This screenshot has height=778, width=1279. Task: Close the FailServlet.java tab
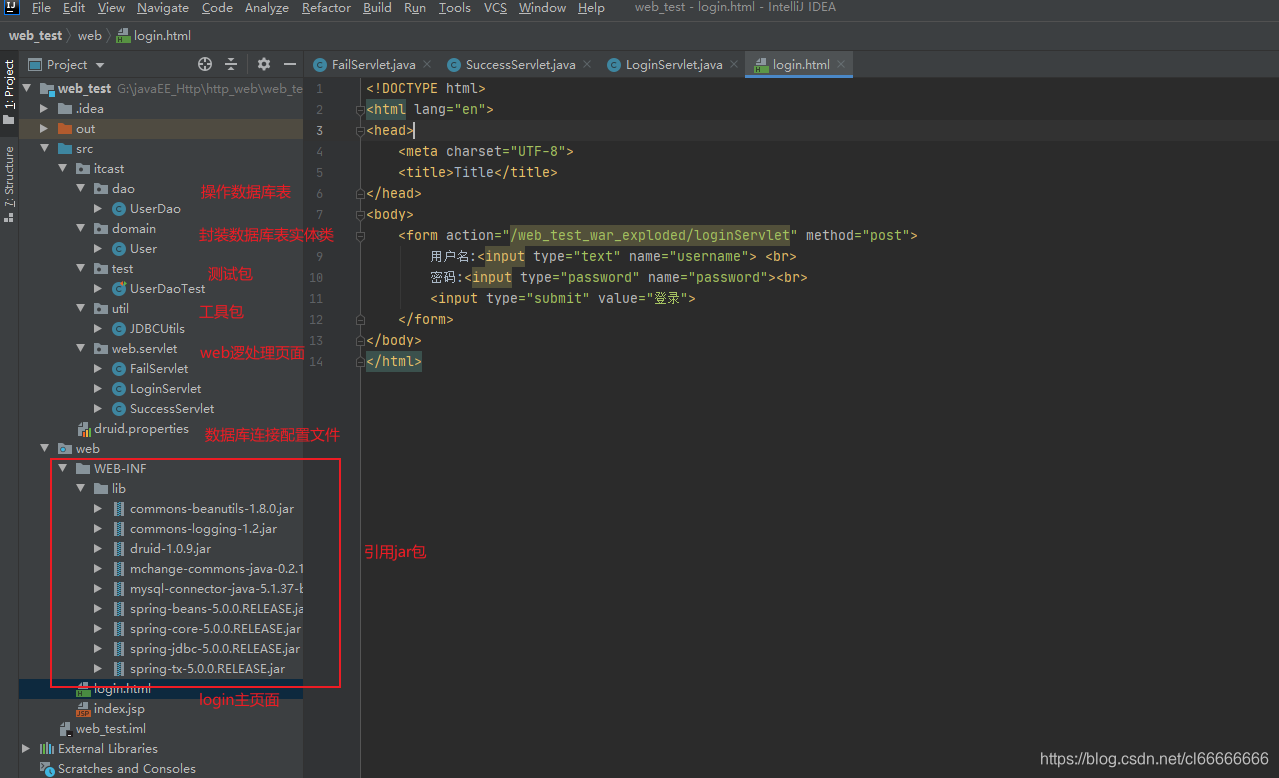click(x=427, y=64)
